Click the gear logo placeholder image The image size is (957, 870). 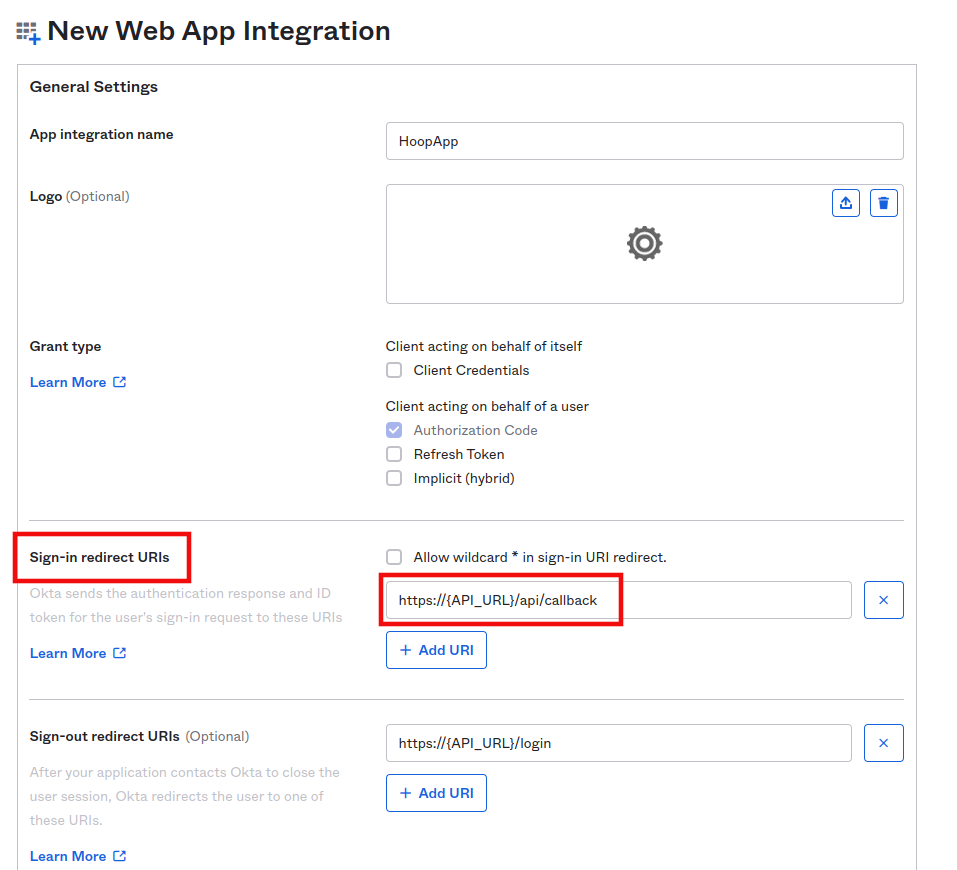644,243
